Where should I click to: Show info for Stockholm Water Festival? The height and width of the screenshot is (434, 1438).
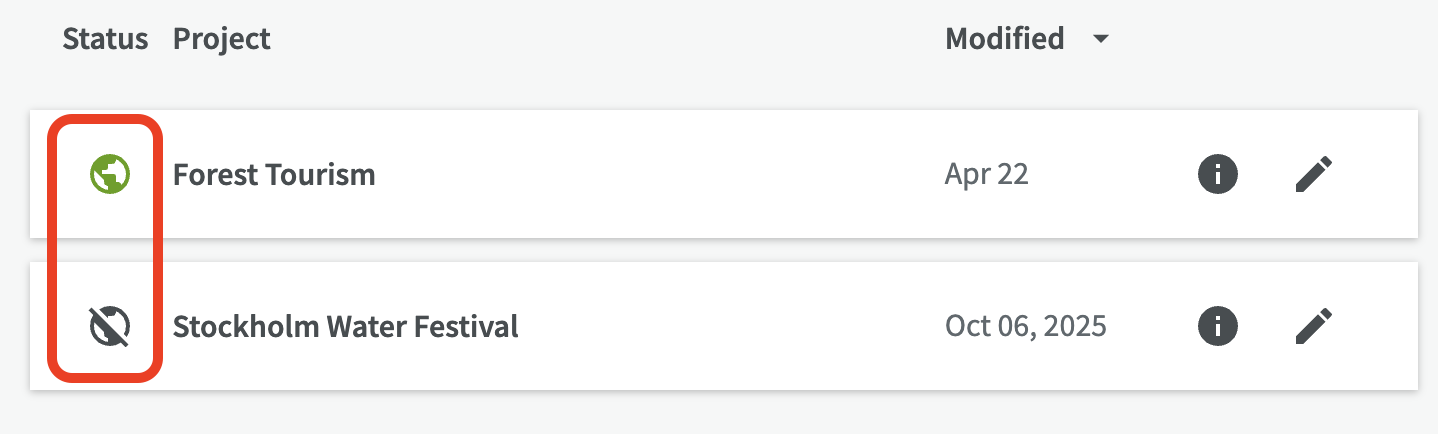pyautogui.click(x=1217, y=326)
